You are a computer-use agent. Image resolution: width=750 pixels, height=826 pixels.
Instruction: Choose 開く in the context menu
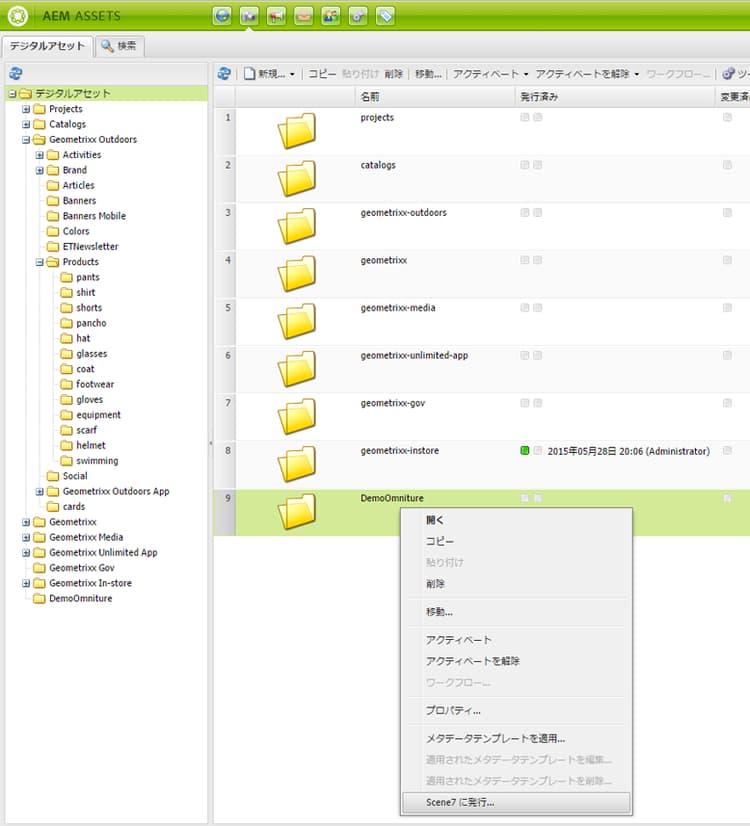pos(517,520)
